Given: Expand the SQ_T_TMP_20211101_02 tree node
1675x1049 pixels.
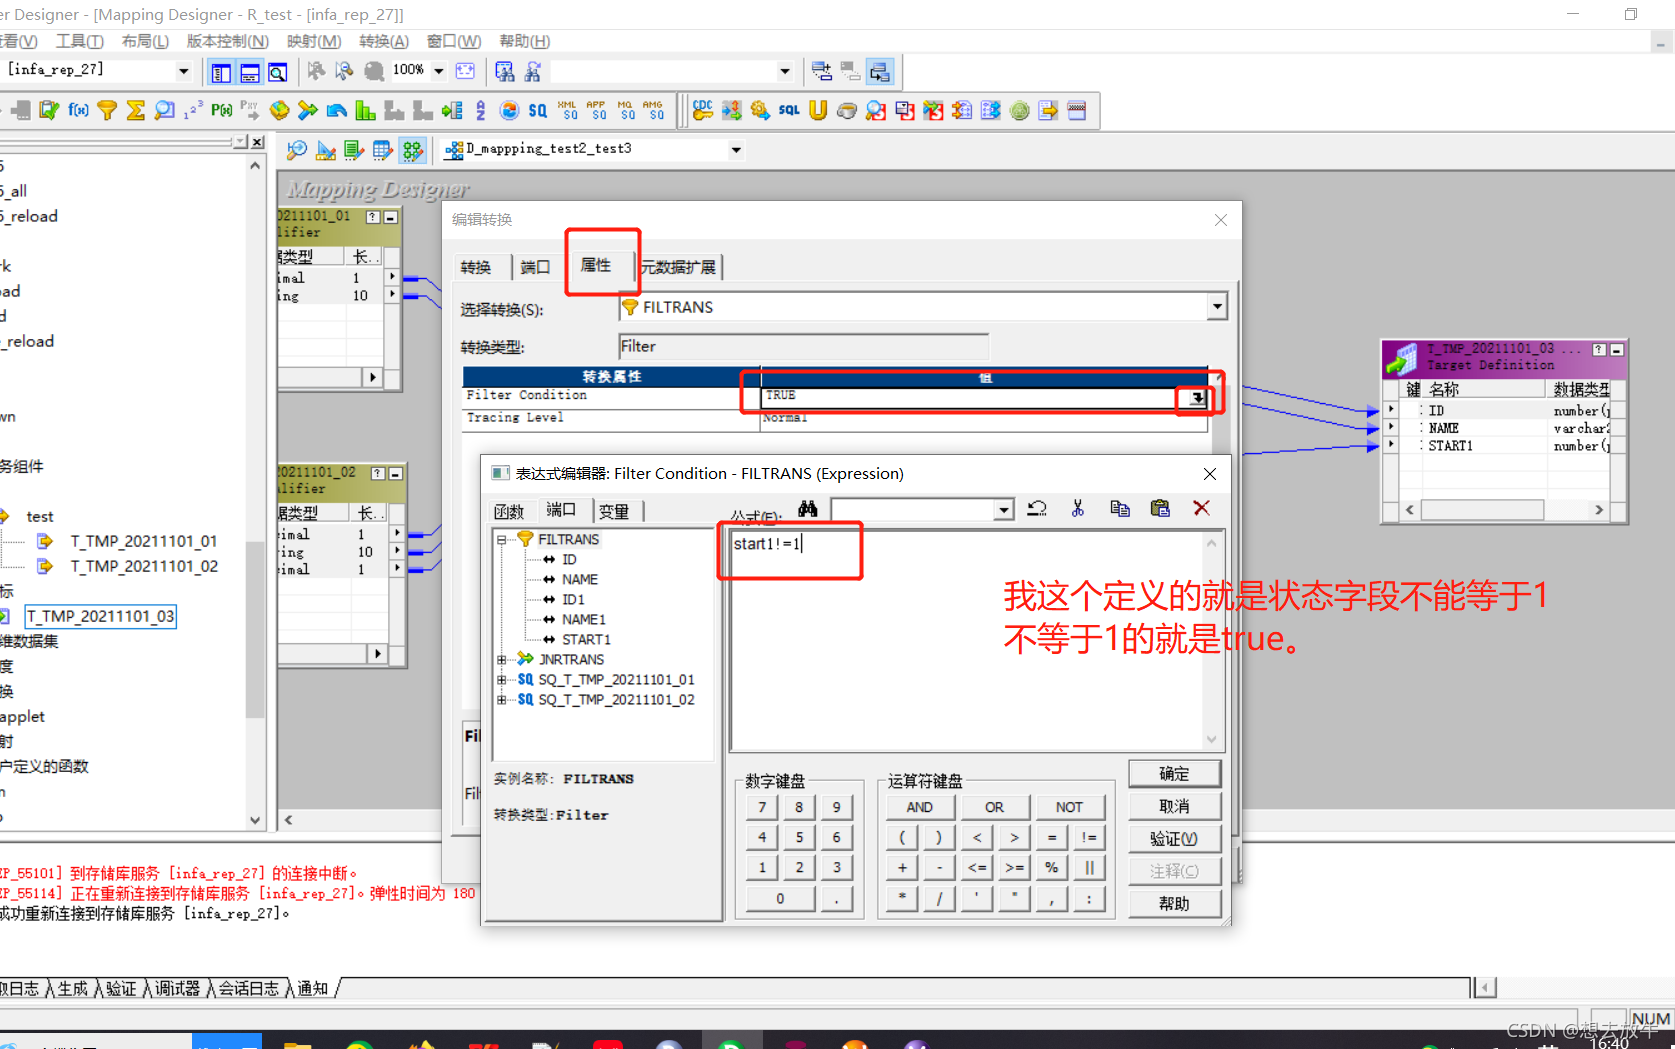Looking at the screenshot, I should [502, 699].
